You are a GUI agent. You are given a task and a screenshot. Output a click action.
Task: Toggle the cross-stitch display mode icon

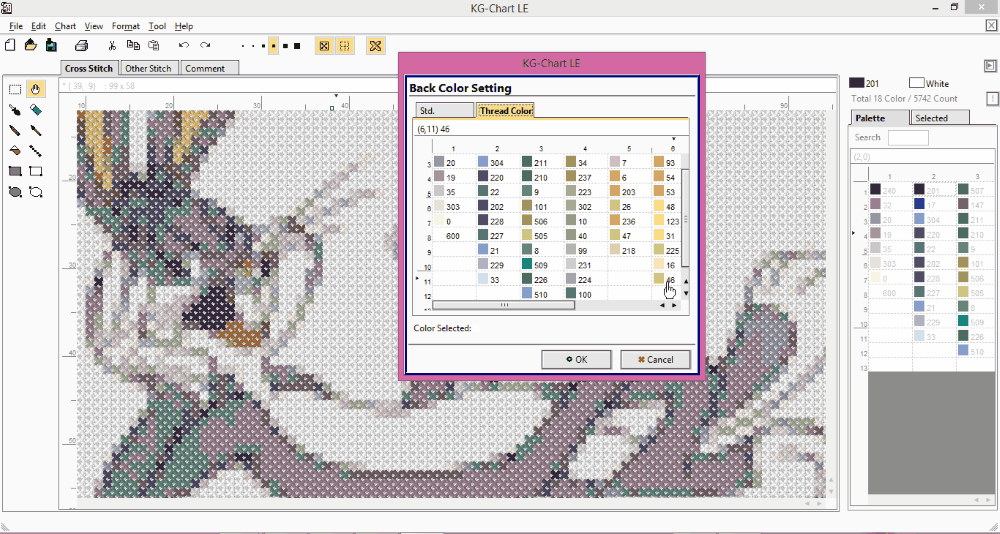click(x=375, y=46)
